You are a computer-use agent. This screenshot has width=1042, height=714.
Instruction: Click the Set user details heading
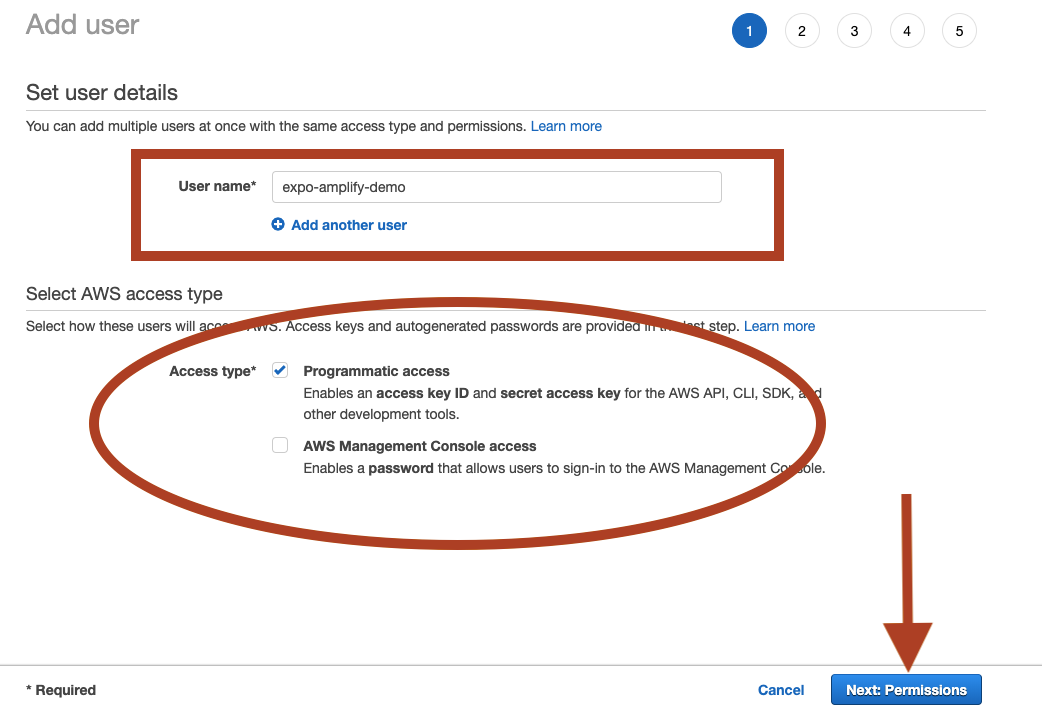pos(101,92)
